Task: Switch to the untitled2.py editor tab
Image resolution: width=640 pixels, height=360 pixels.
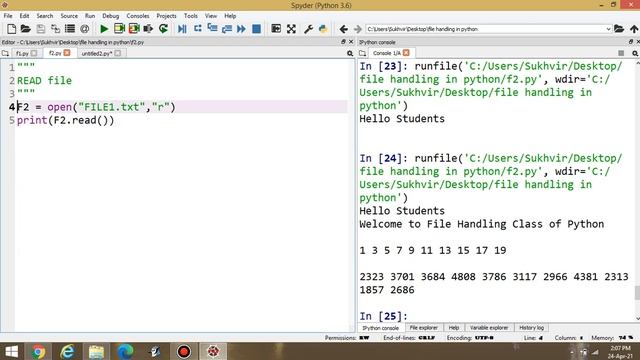Action: pyautogui.click(x=97, y=53)
